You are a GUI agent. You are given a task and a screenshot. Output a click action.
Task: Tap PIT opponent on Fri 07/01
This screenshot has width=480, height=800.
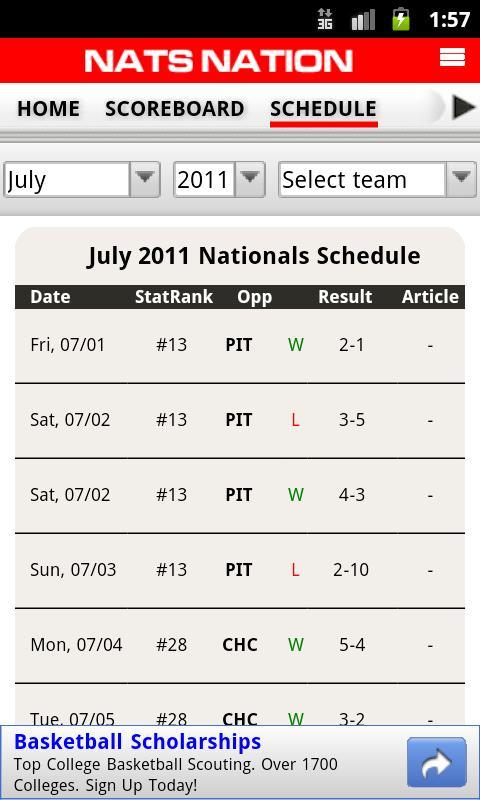(239, 345)
